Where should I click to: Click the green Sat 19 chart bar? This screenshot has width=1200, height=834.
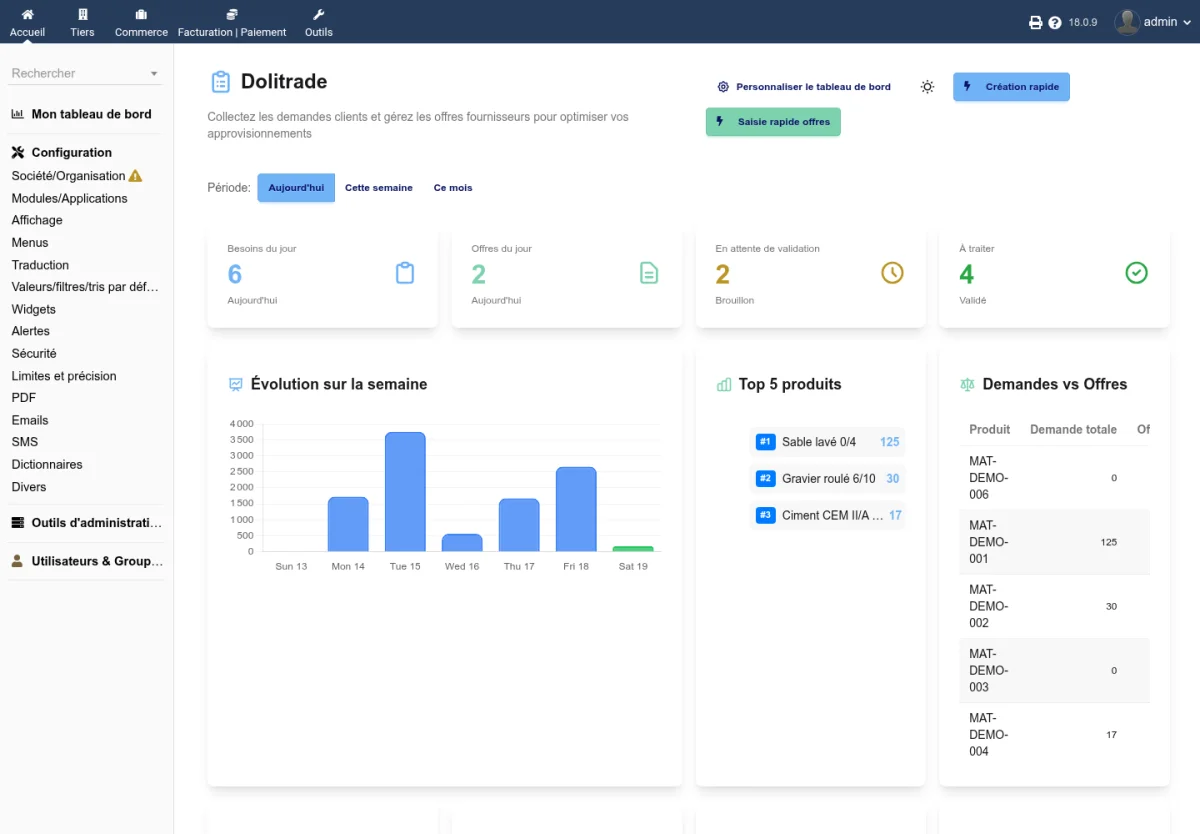pos(633,549)
